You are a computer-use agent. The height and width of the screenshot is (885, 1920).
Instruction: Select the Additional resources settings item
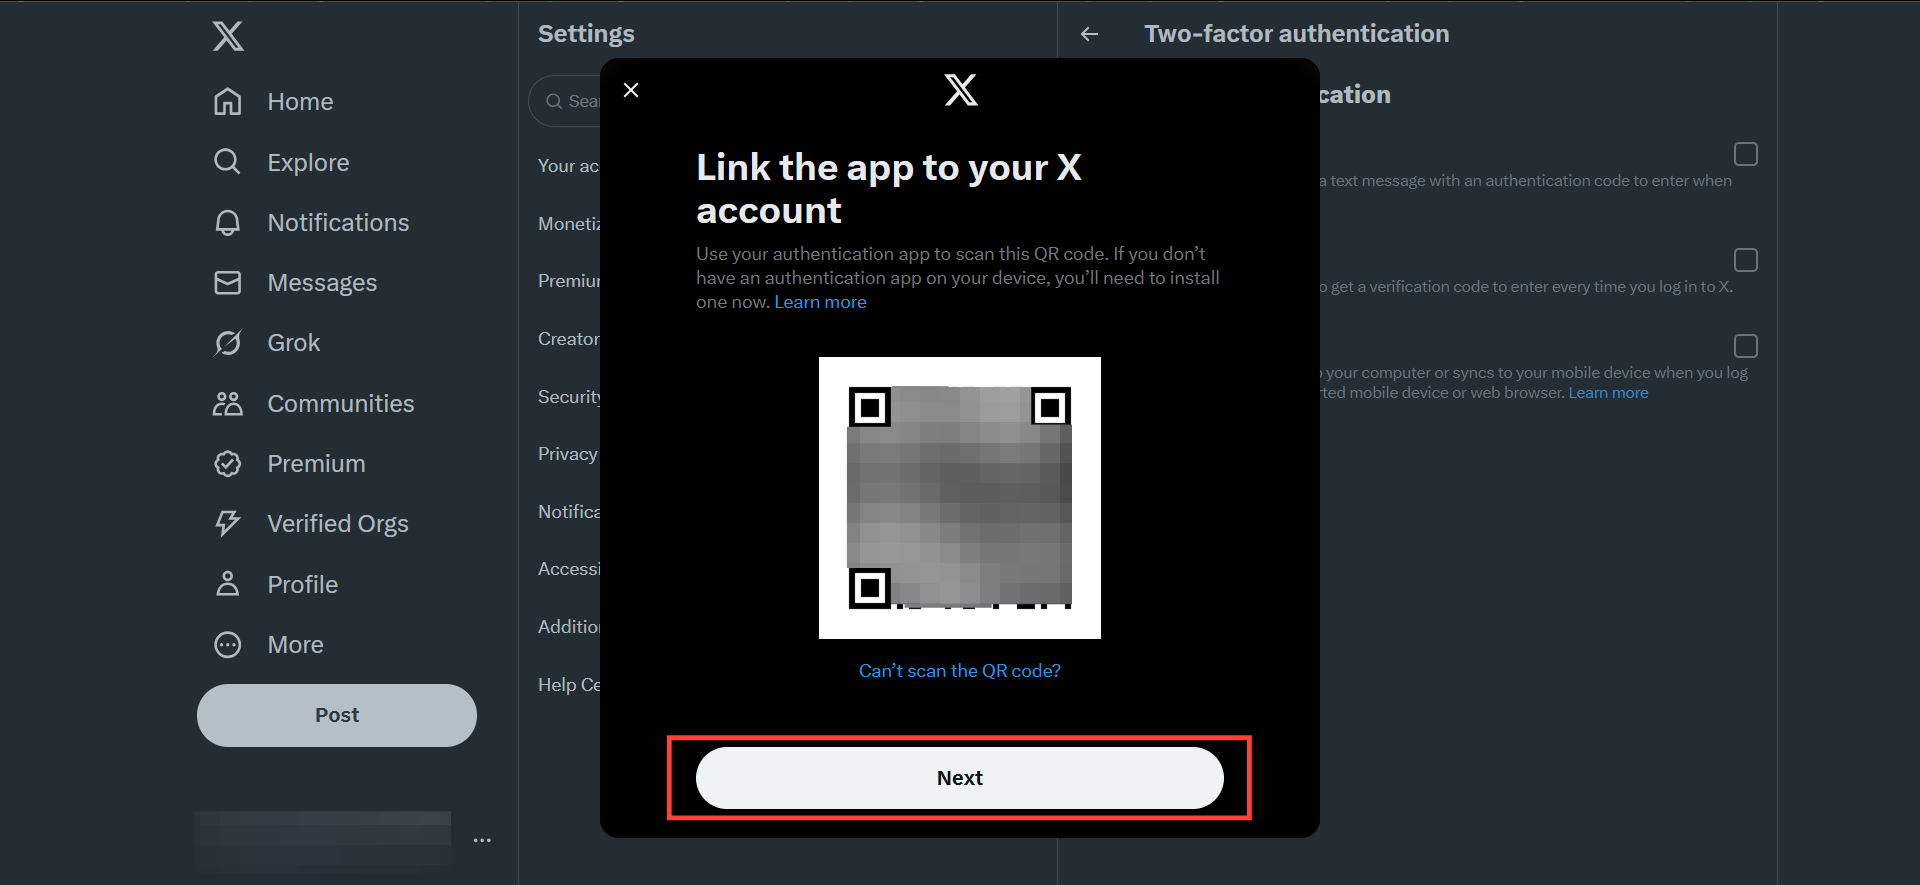569,627
